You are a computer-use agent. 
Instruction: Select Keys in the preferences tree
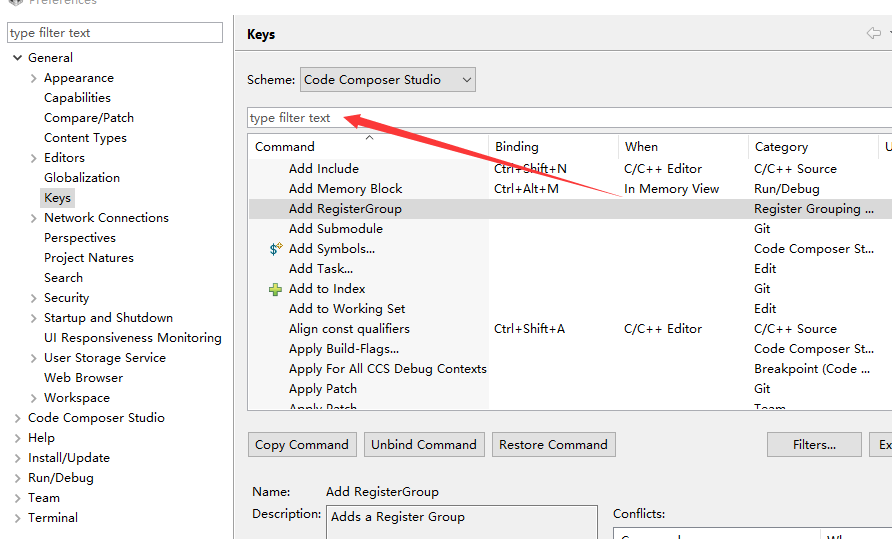(x=57, y=198)
